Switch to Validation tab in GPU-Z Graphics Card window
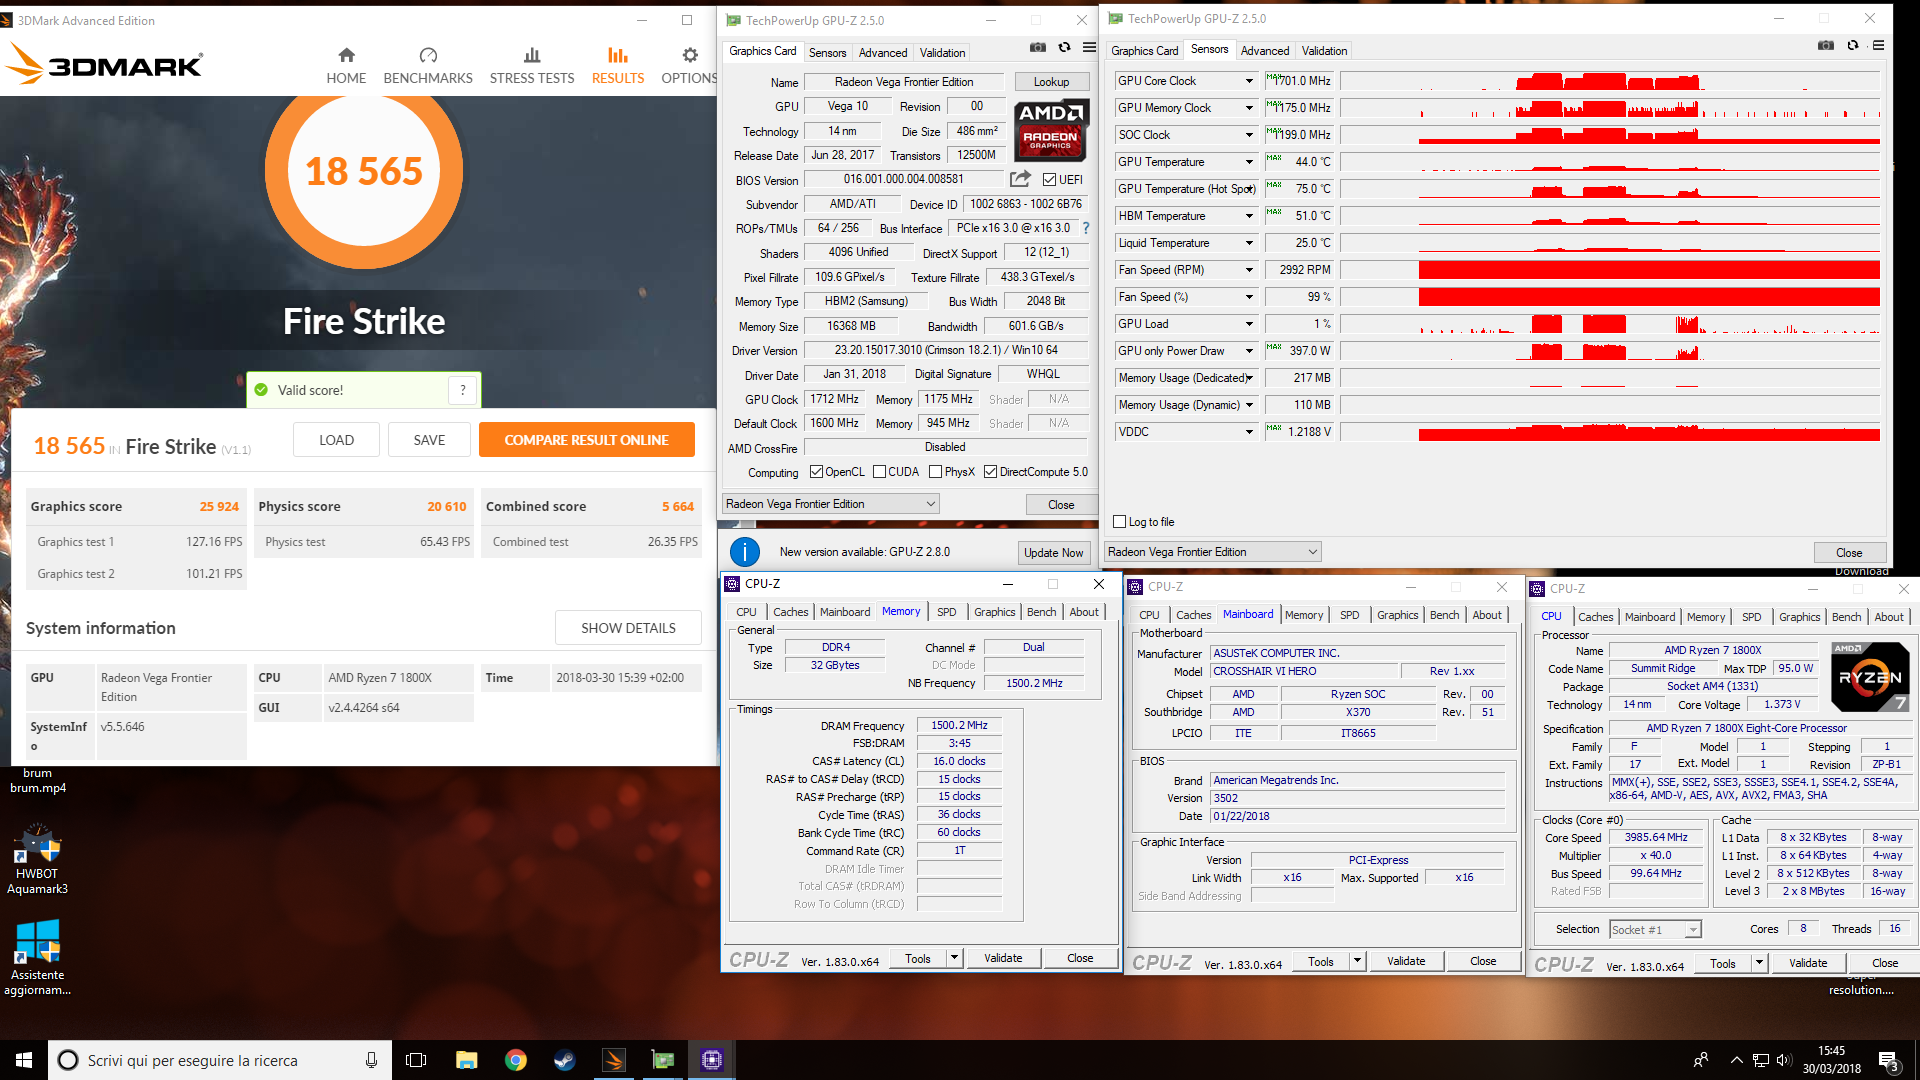The image size is (1920, 1080). coord(942,53)
